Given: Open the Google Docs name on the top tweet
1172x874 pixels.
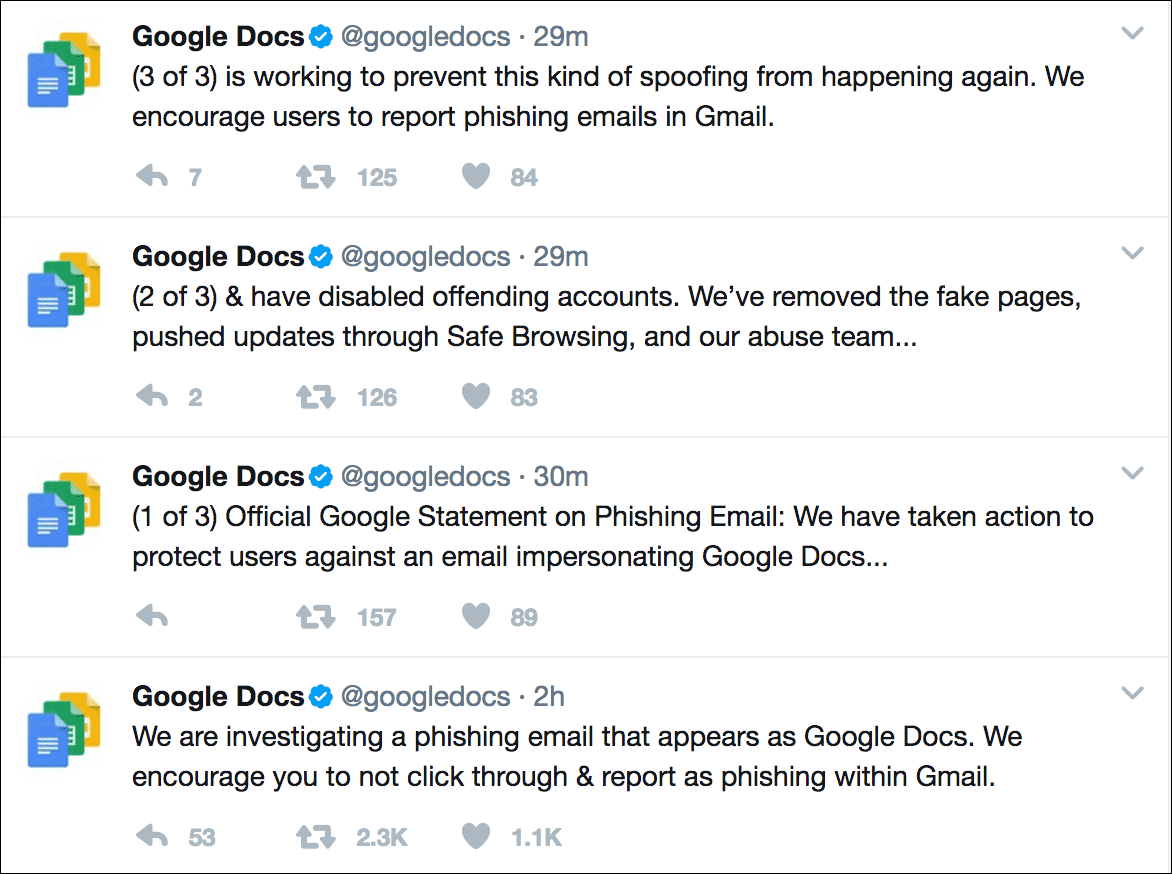Looking at the screenshot, I should coord(218,37).
